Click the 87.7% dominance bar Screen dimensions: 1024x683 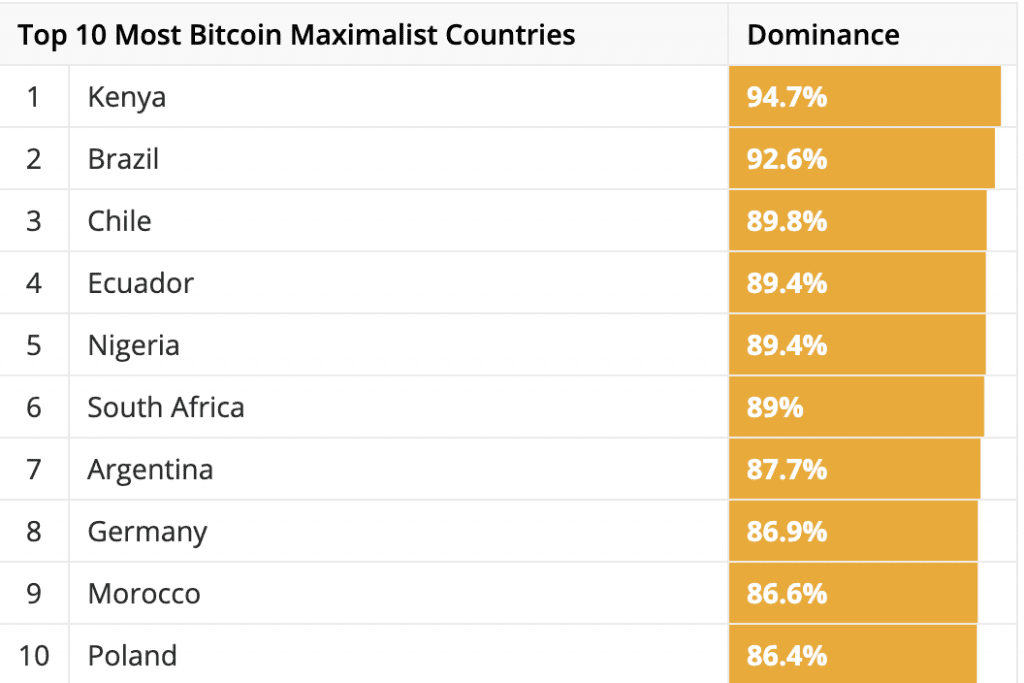(x=854, y=469)
